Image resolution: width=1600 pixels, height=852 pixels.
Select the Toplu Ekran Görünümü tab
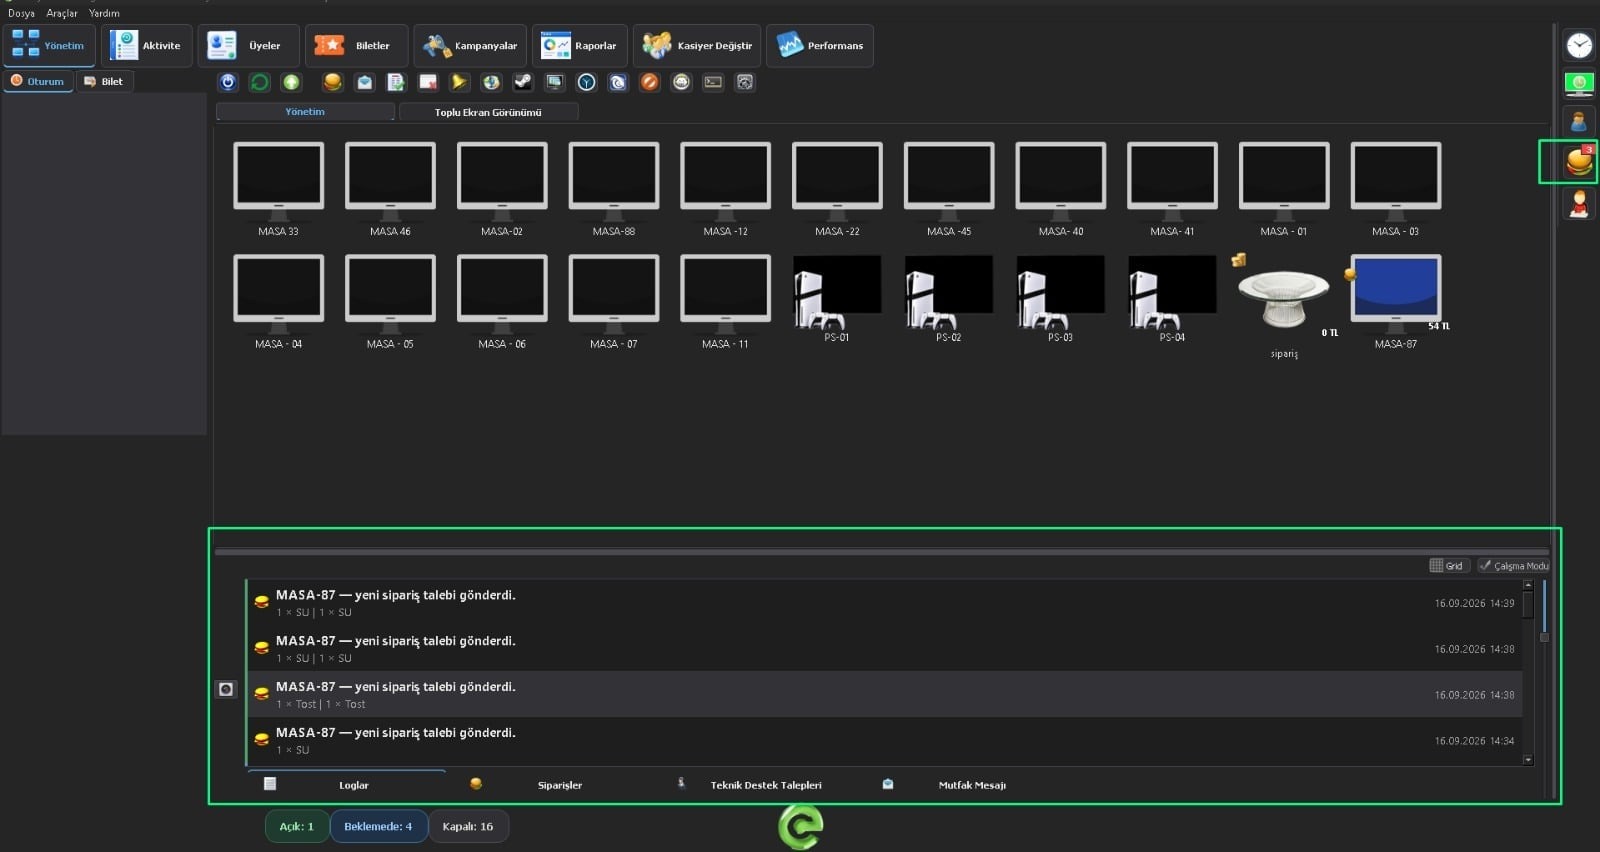[488, 112]
